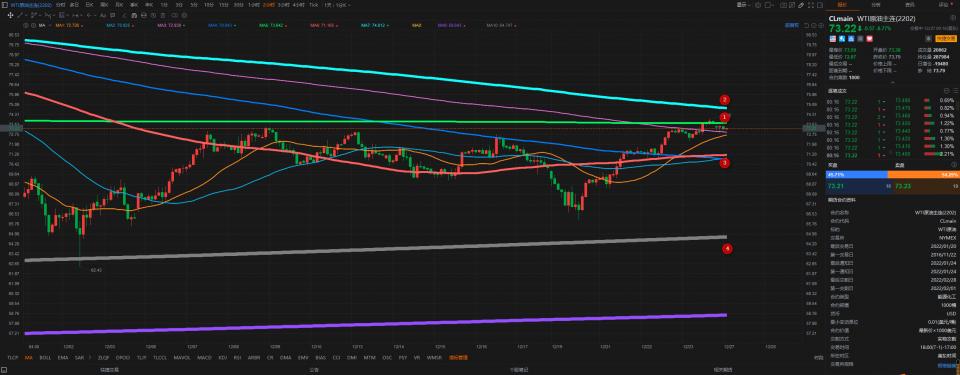Expand the display dropdown in top toolbar
The image size is (960, 375).
pos(743,5)
